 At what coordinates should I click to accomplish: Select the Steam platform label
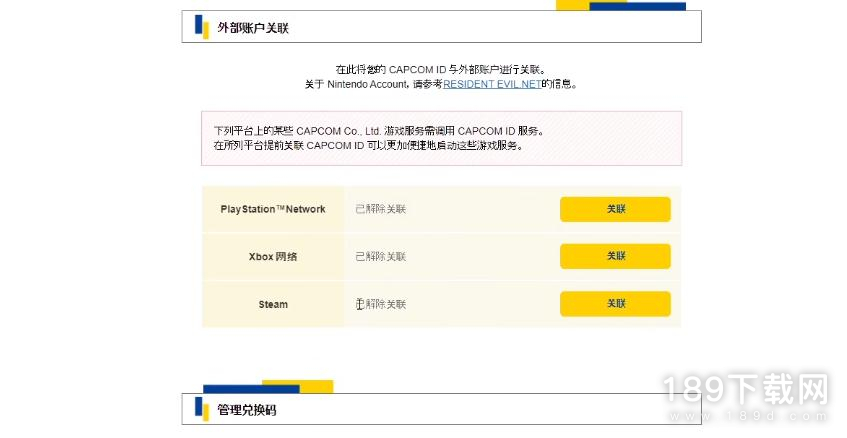point(273,304)
